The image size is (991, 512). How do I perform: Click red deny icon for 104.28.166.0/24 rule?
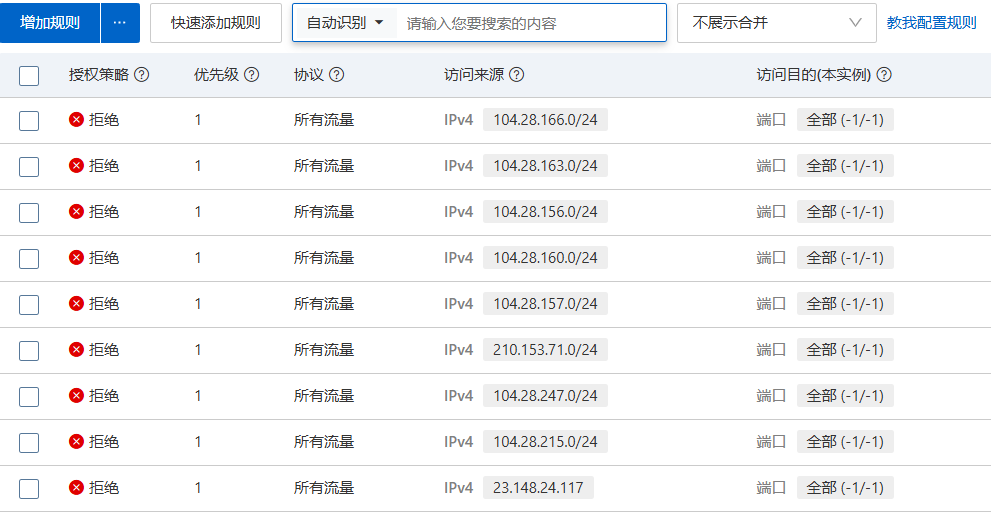76,120
